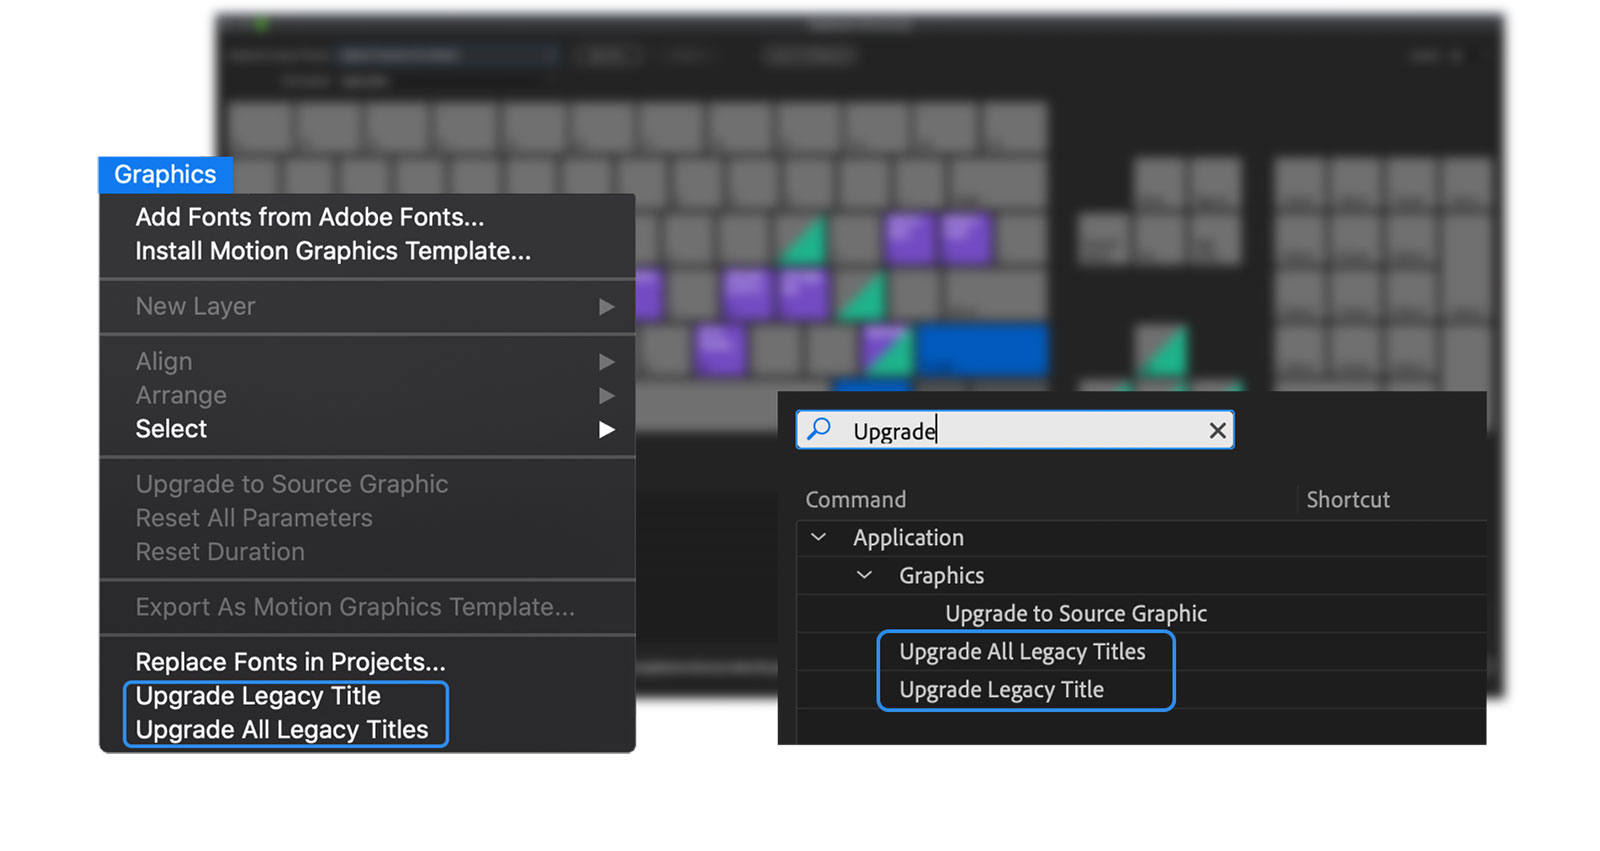Click the large blue keyboard key
Screen dimensions: 1600x851
point(983,349)
